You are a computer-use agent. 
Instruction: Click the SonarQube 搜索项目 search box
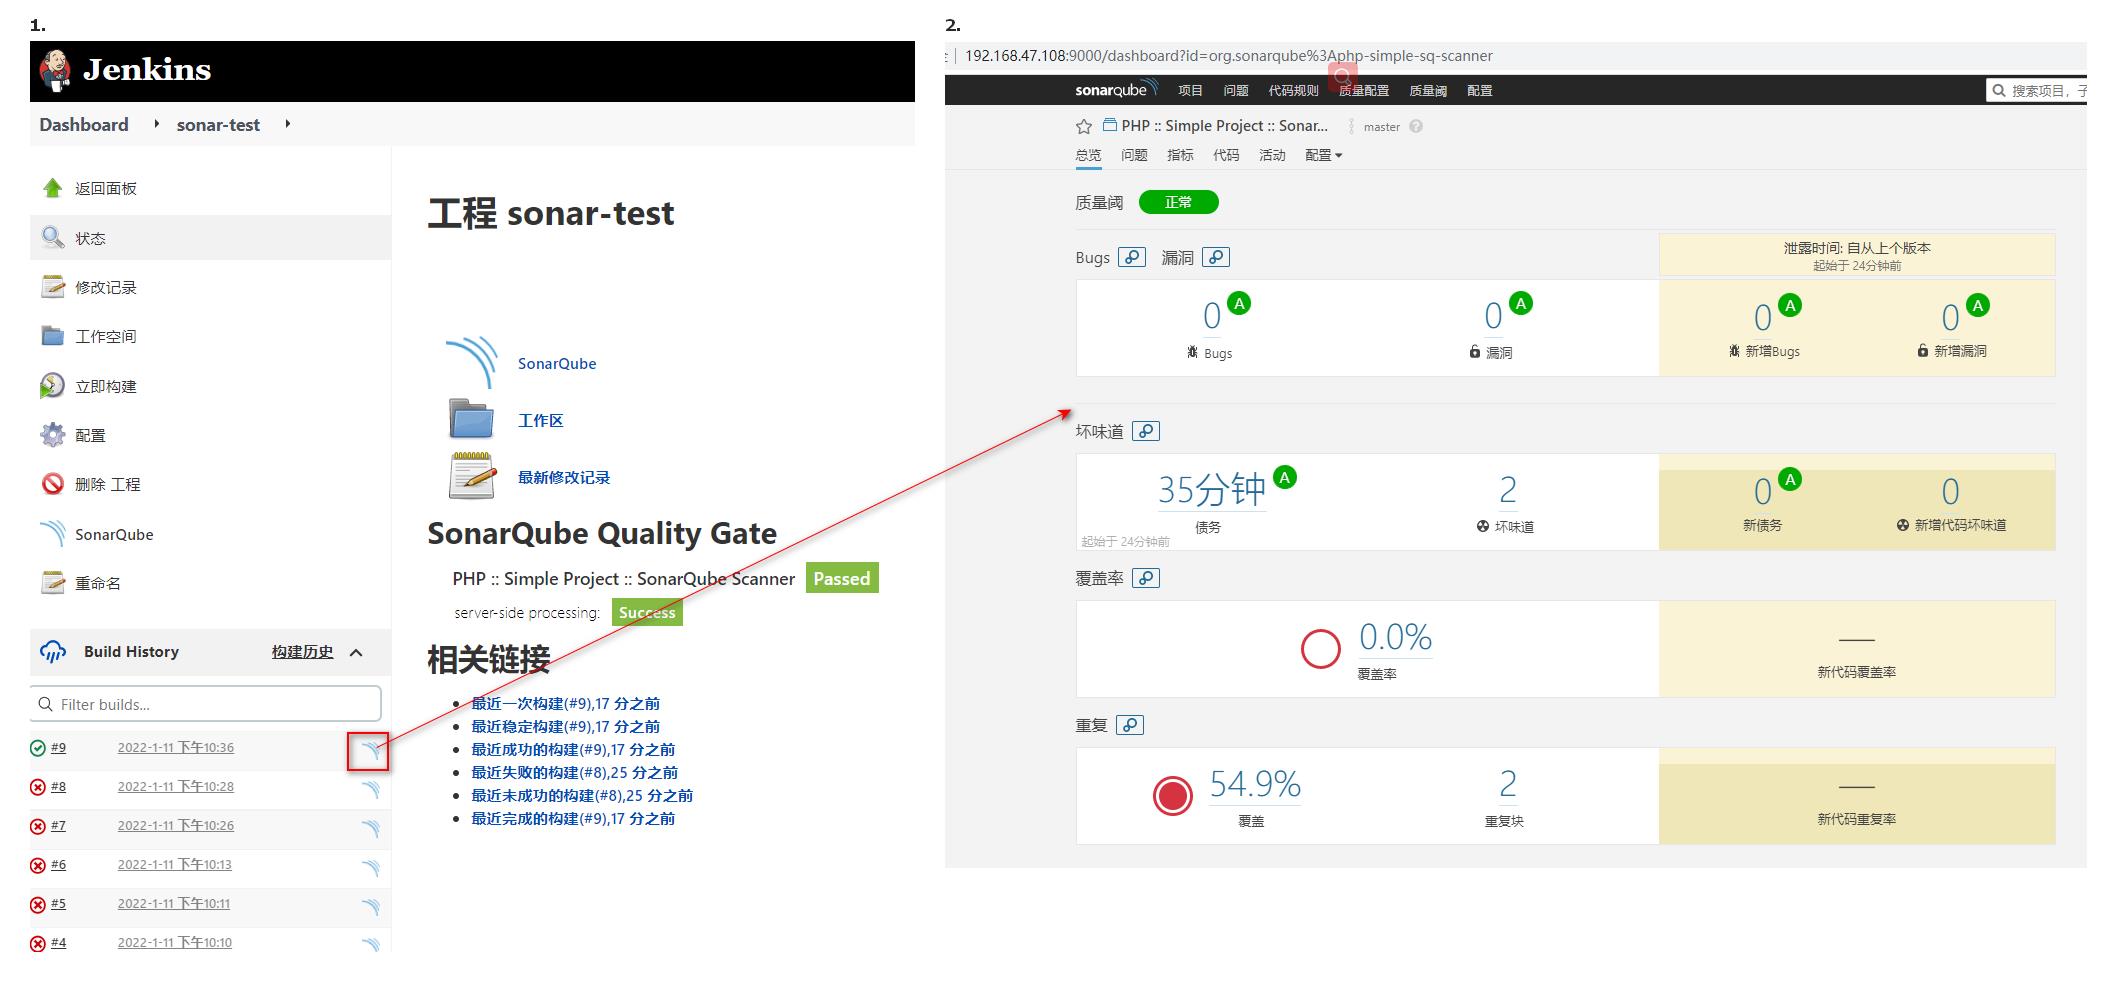pyautogui.click(x=2037, y=90)
